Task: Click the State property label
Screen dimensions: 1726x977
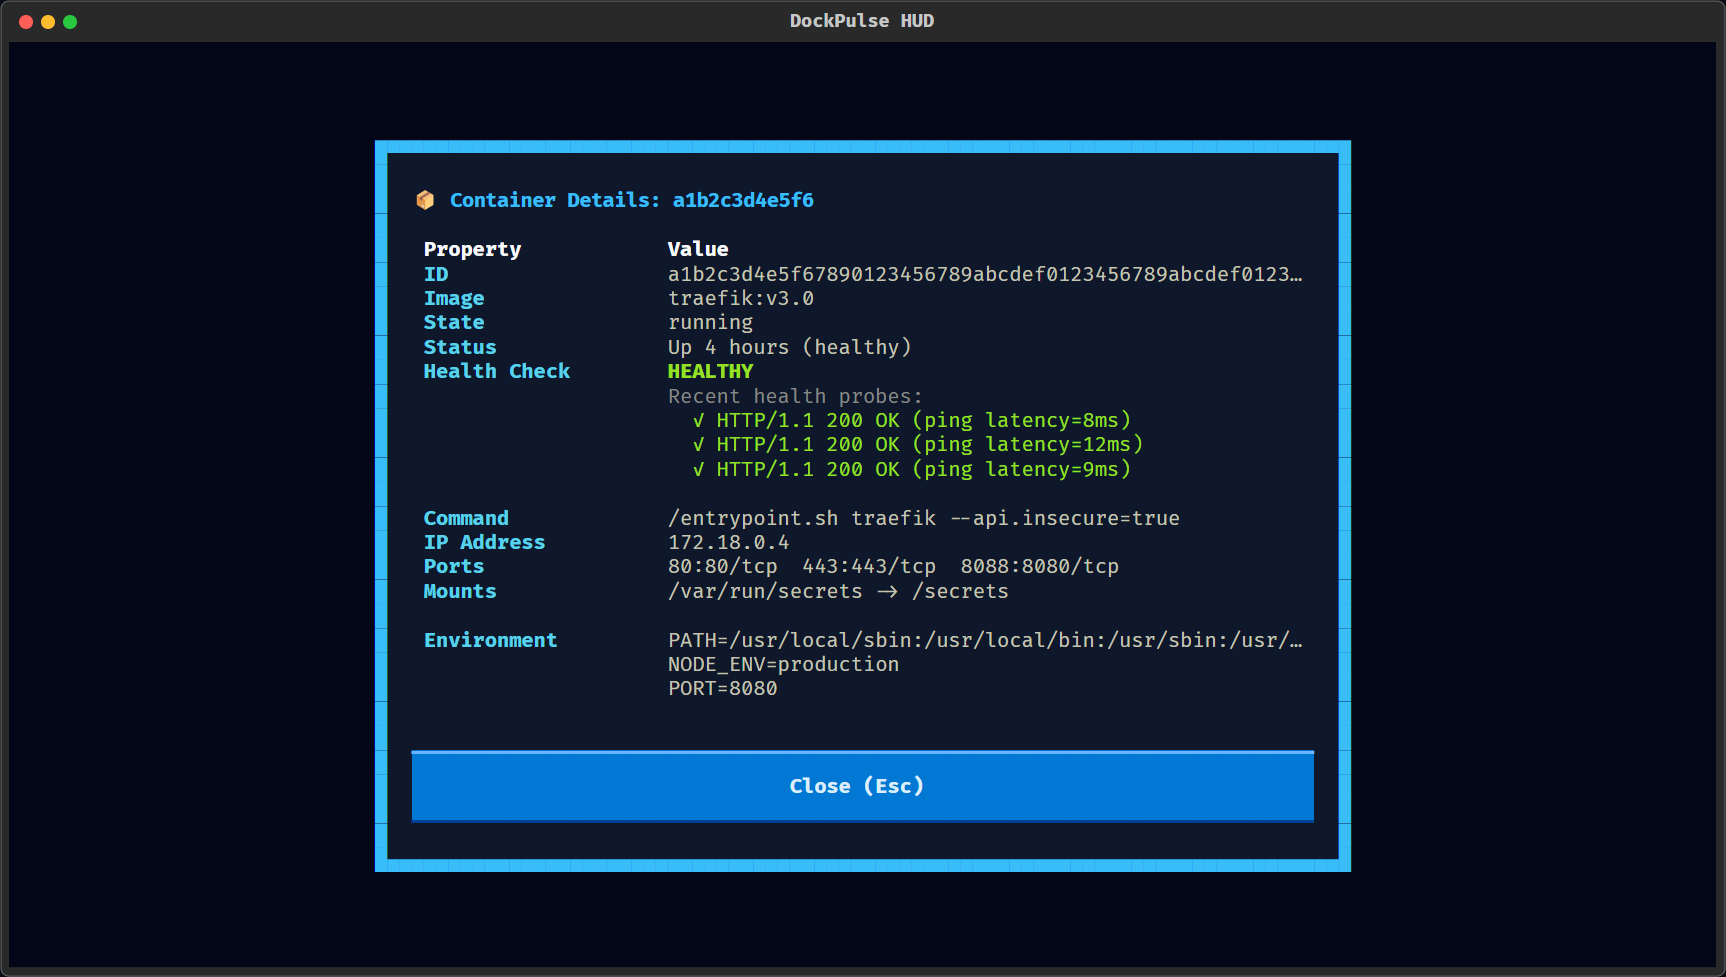Action: pyautogui.click(x=454, y=322)
